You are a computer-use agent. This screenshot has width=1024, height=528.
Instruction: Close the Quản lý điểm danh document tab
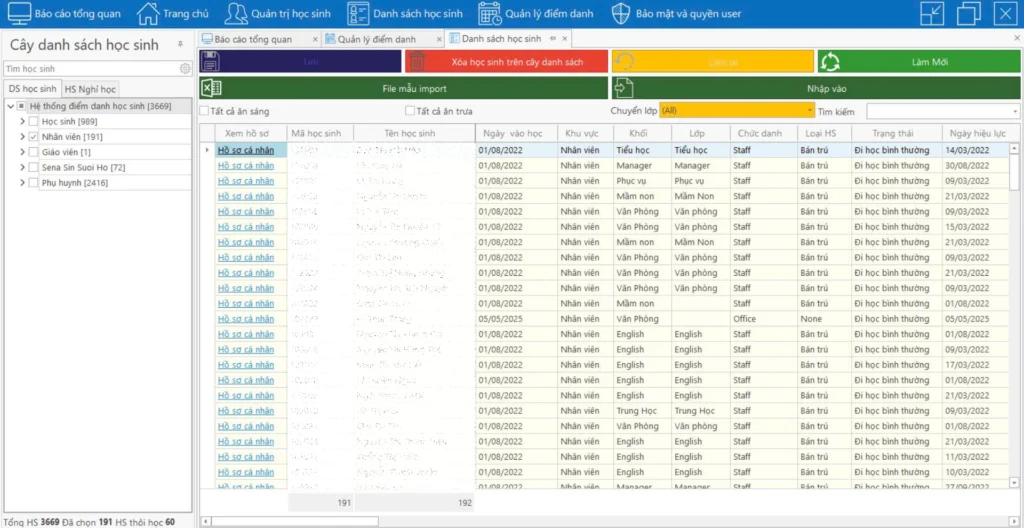439,39
